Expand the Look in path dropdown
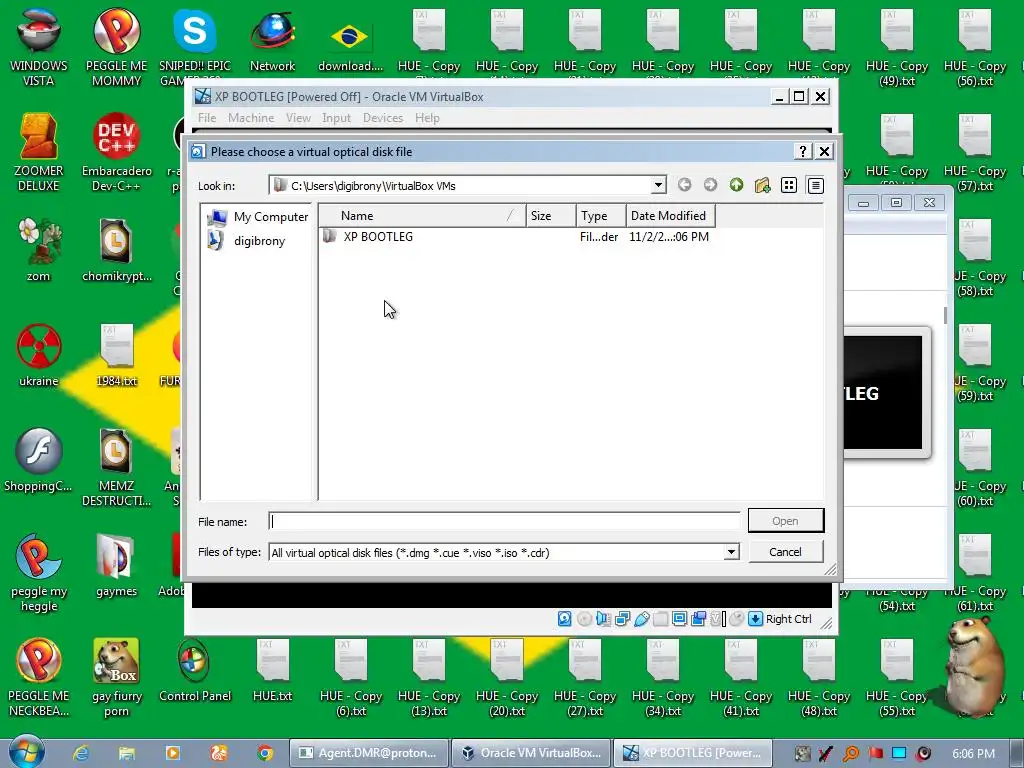The height and width of the screenshot is (768, 1024). click(658, 185)
